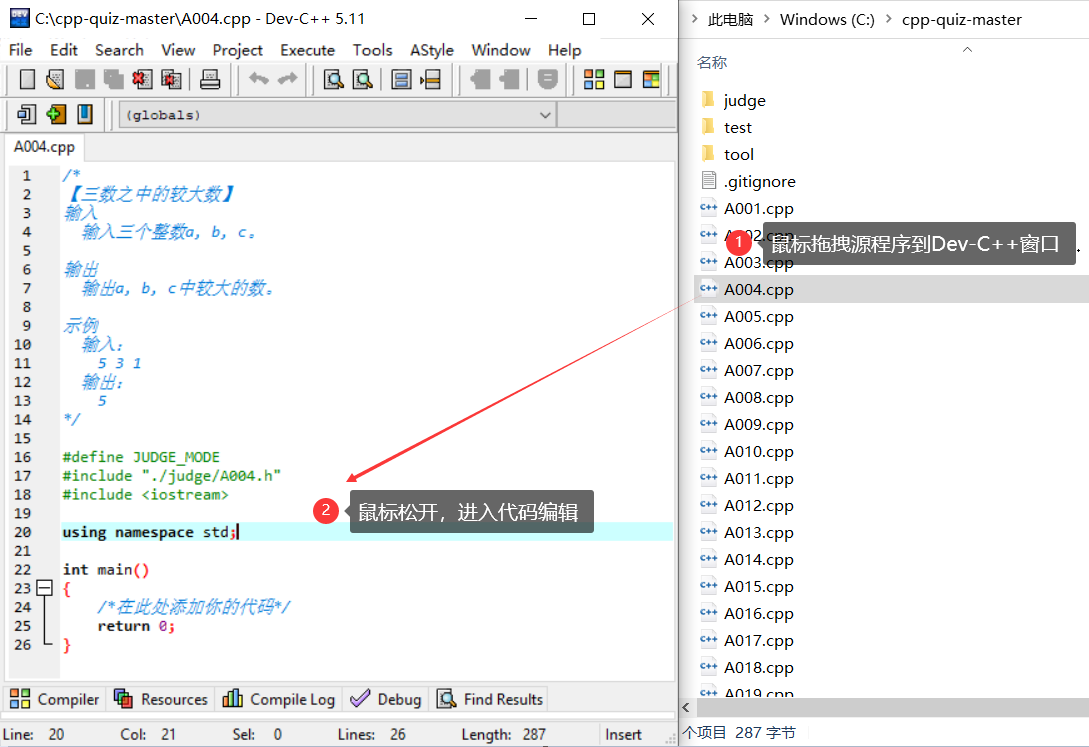Screen dimensions: 1089x747
Task: Select the A004.cpp editor tab
Action: 44,147
